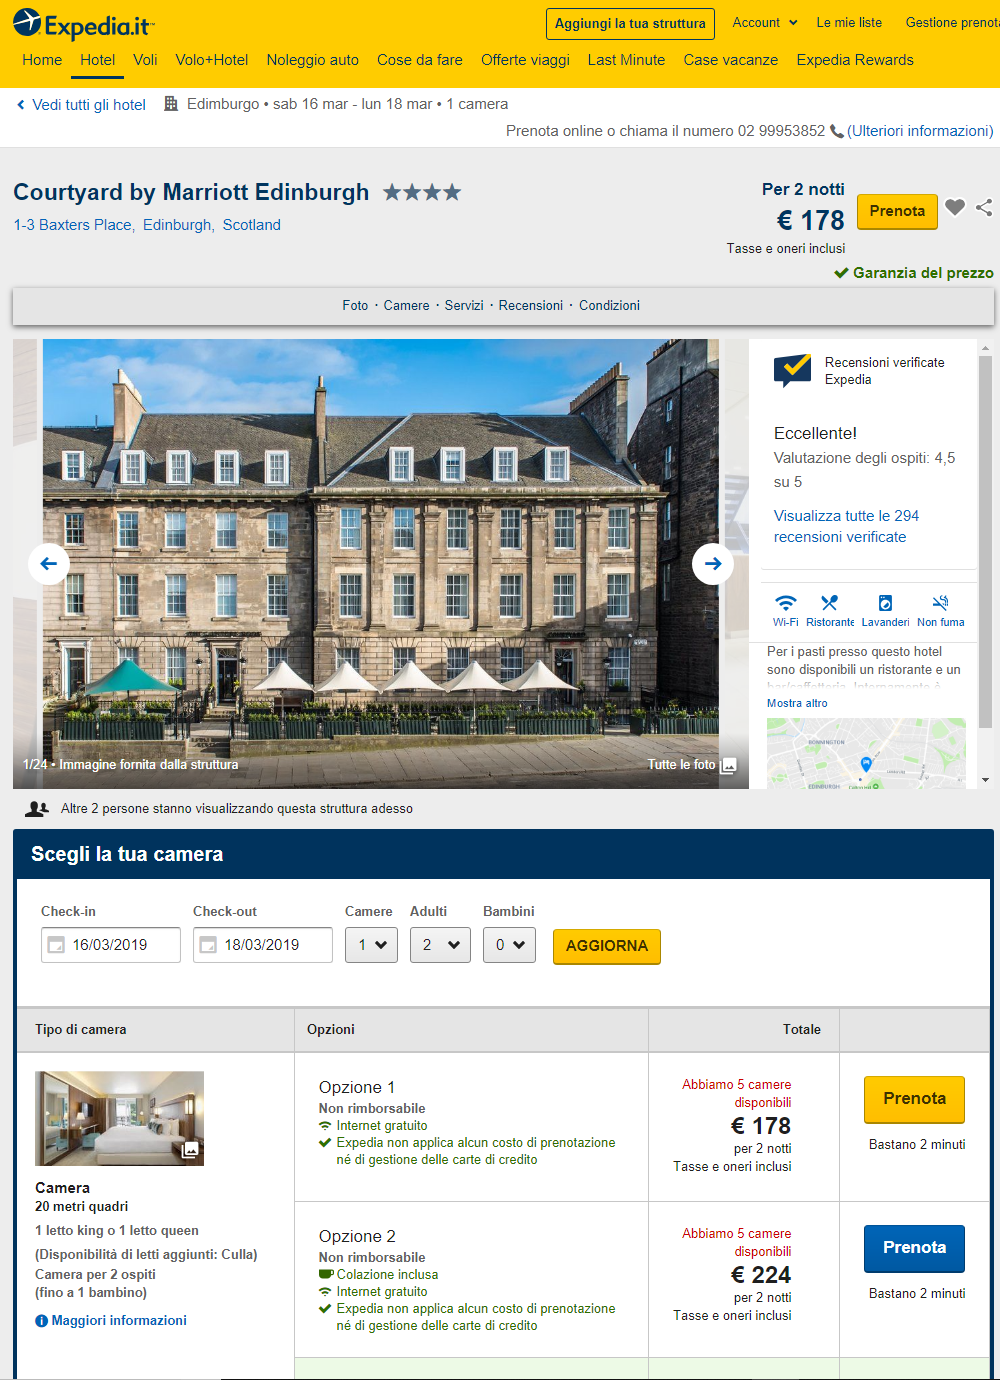Open the Bambini number dropdown
1000x1381 pixels.
point(510,945)
